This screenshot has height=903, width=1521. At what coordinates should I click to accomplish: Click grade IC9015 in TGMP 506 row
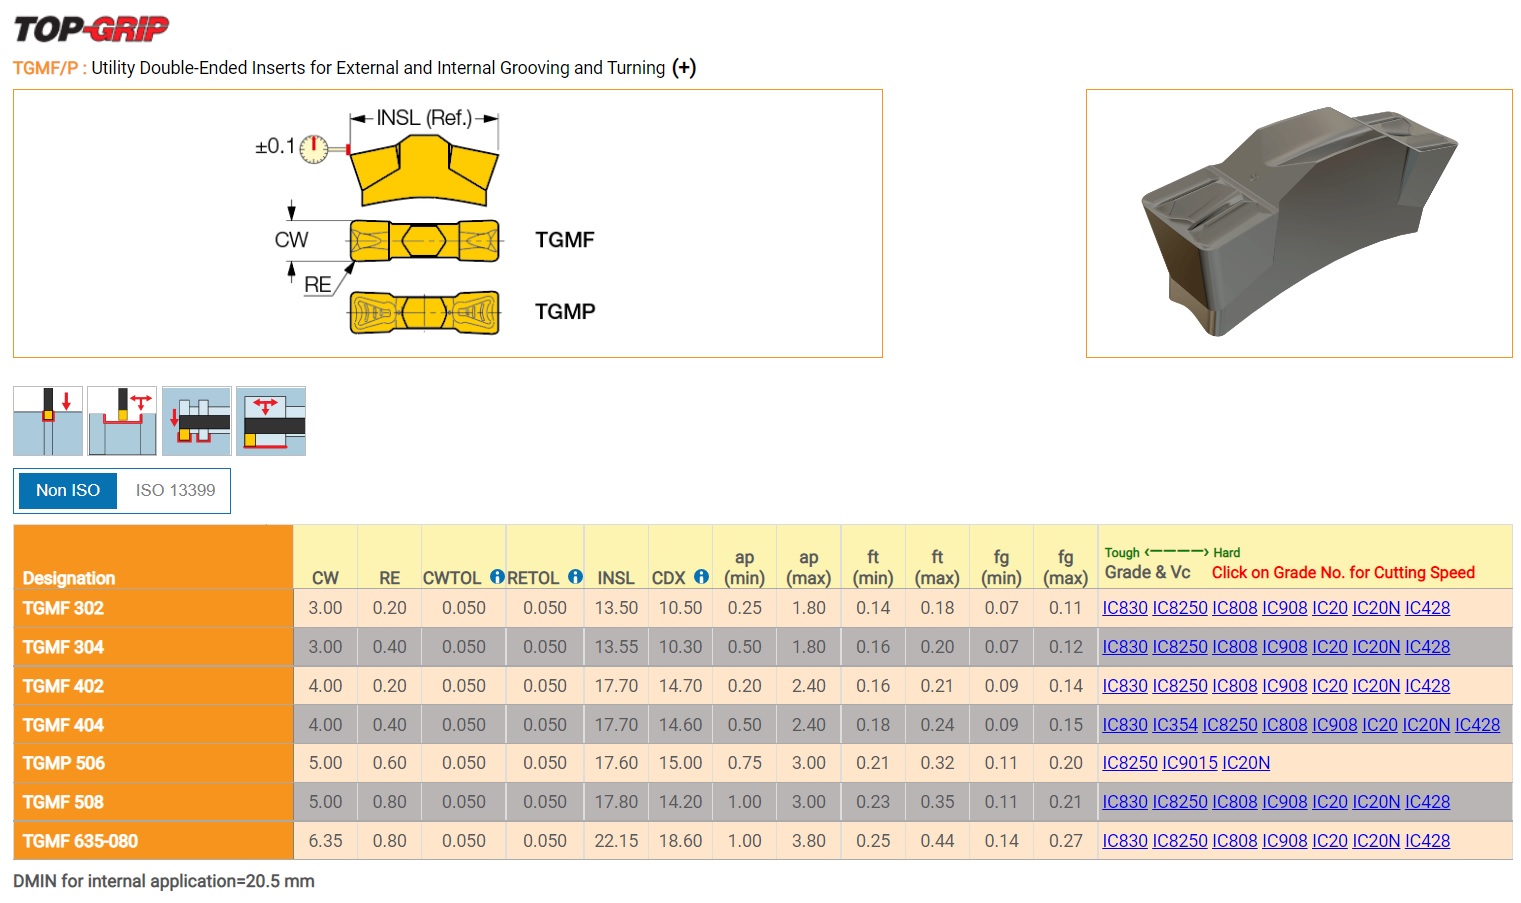[1189, 763]
